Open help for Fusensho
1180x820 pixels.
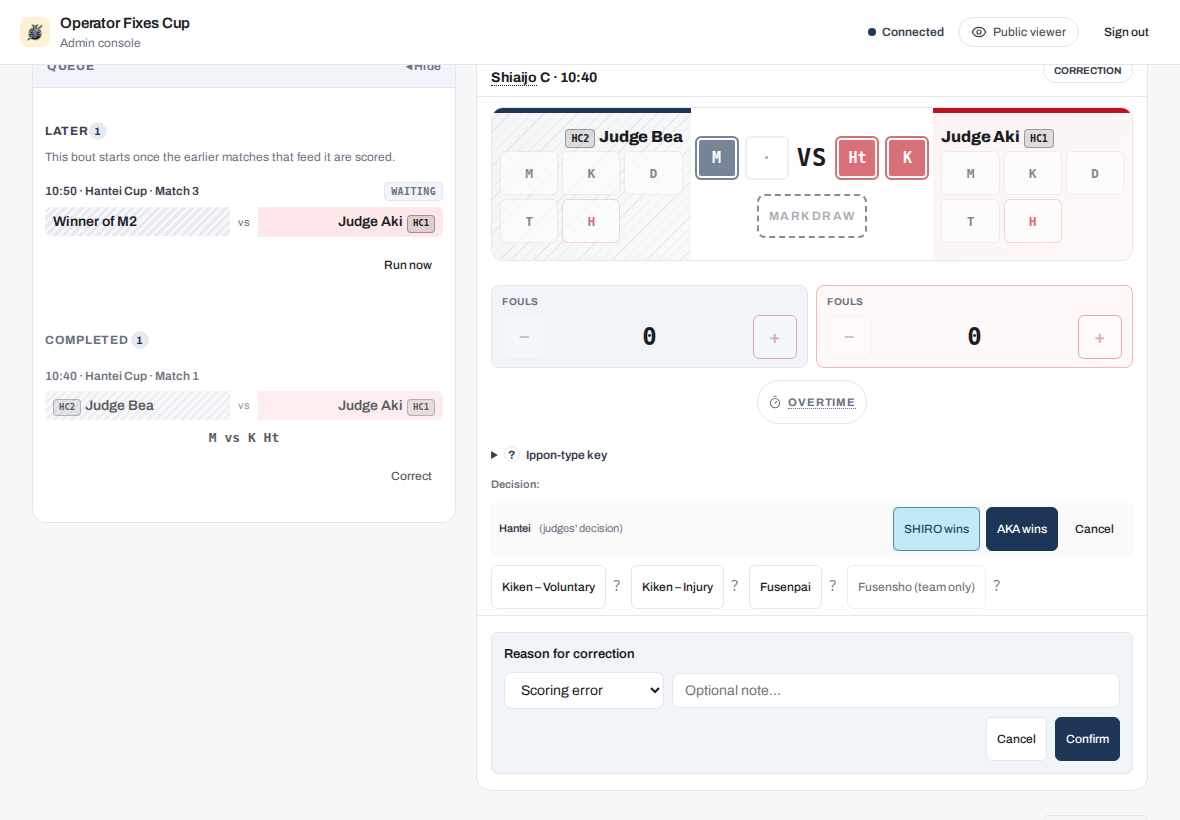coord(996,586)
